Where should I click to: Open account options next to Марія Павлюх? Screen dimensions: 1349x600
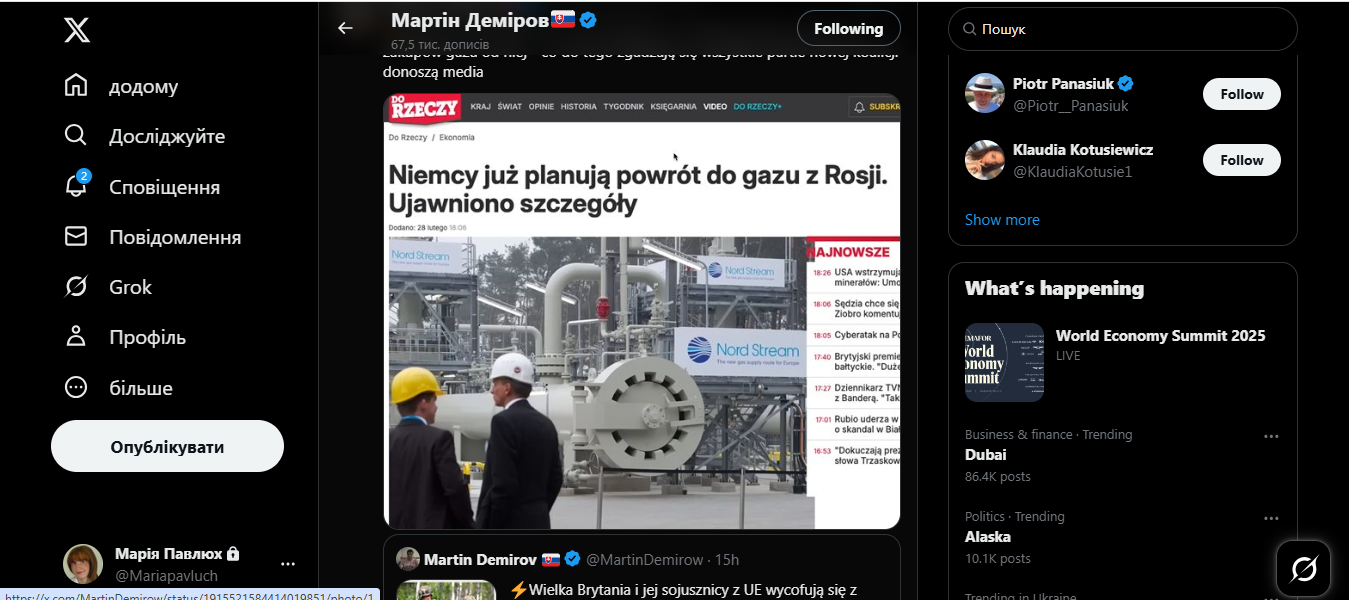click(288, 564)
